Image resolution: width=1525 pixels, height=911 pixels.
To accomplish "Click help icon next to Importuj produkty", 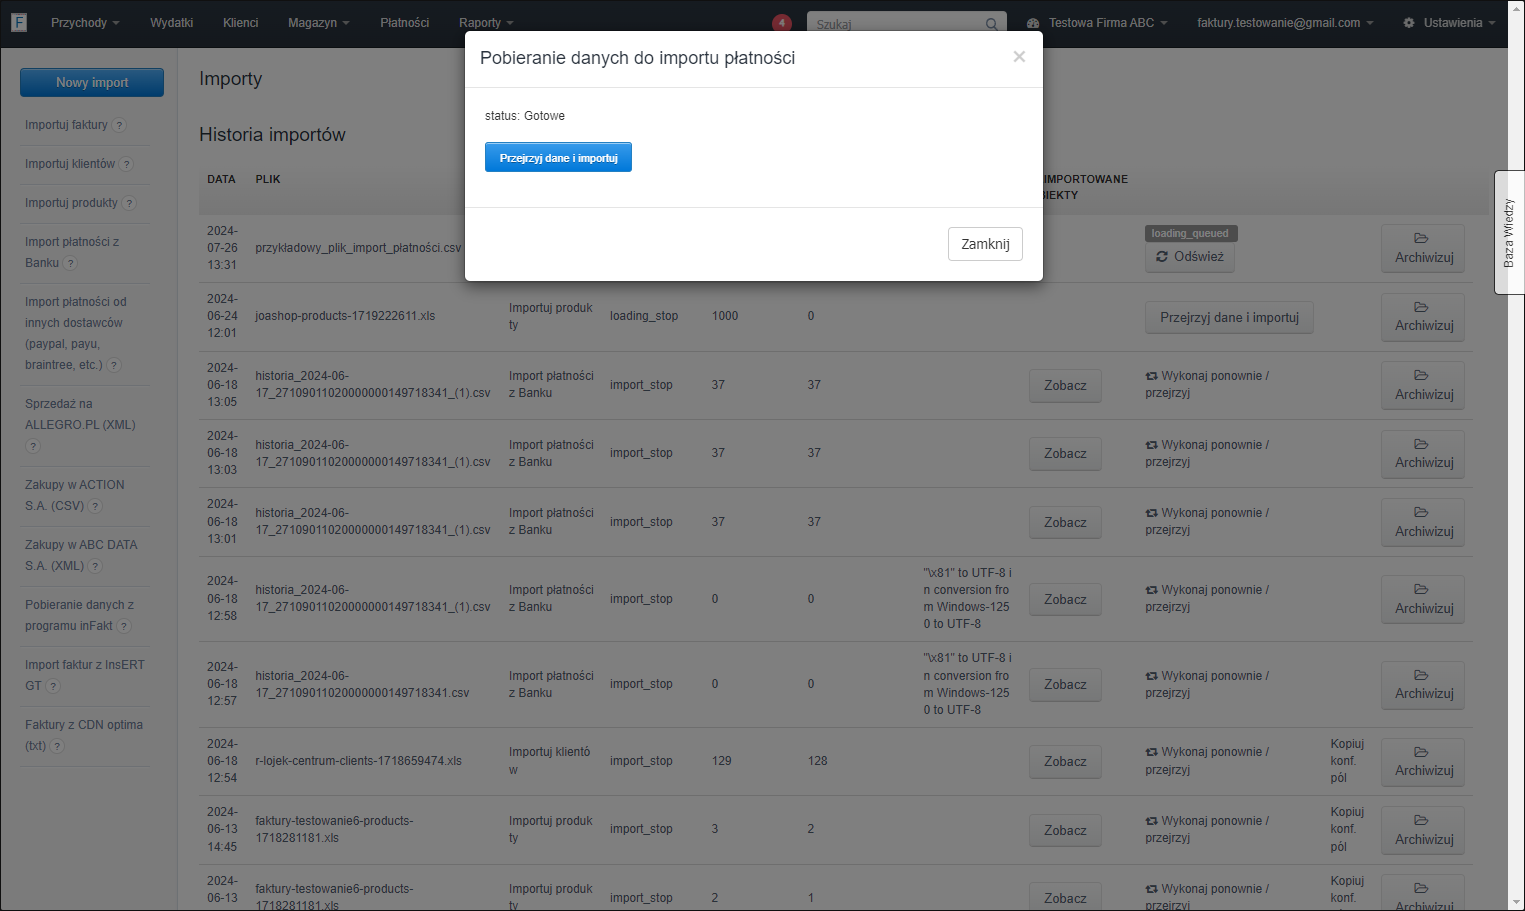I will coord(129,203).
